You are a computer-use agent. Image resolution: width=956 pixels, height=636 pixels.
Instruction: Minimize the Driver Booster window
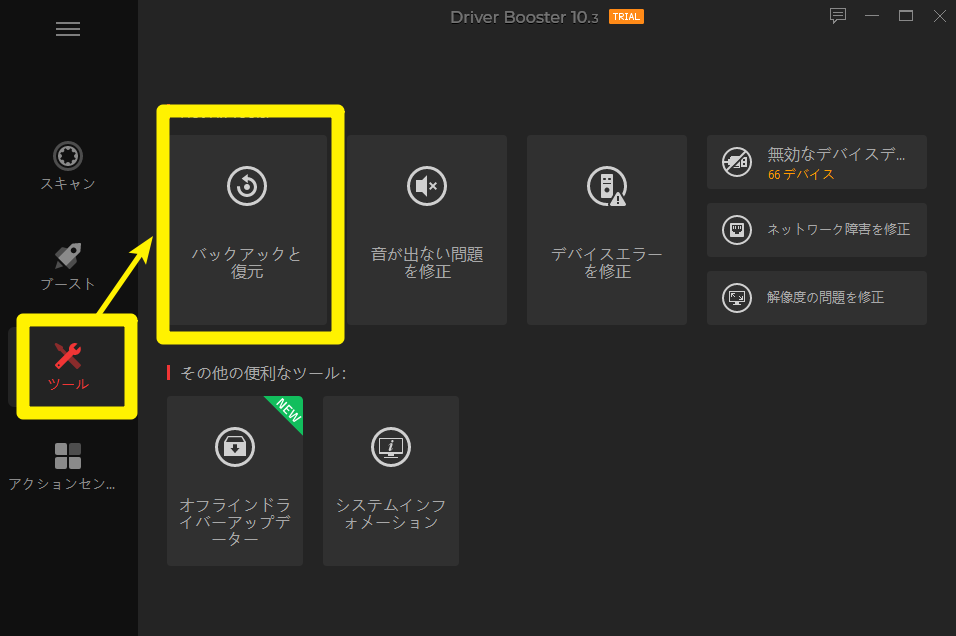872,16
